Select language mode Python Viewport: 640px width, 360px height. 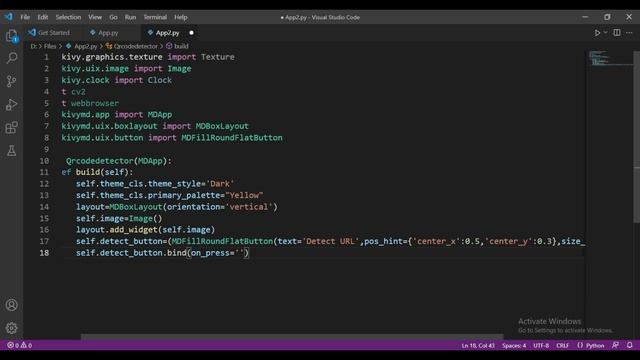595,345
